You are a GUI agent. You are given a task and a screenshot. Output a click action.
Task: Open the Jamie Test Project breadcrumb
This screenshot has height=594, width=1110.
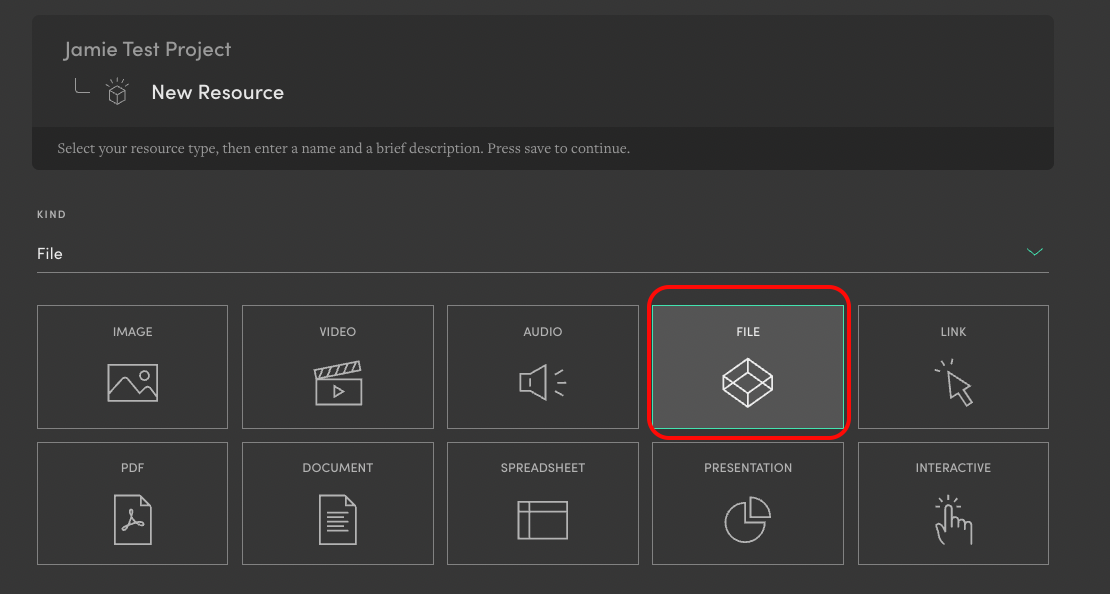(147, 48)
